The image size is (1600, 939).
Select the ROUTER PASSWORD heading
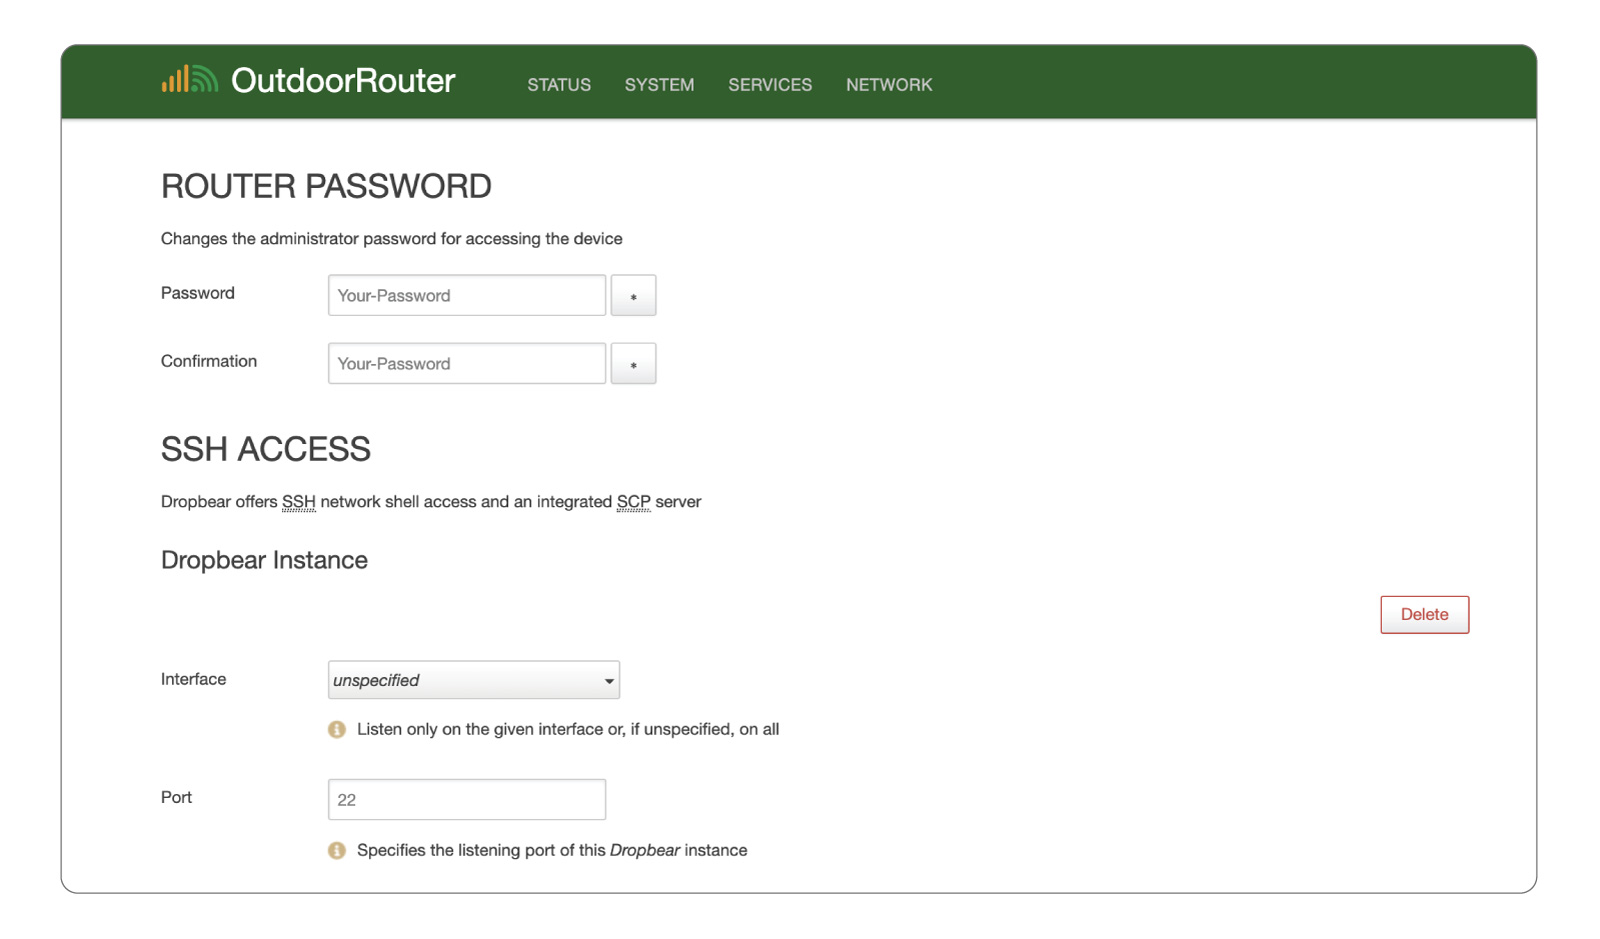click(x=326, y=186)
